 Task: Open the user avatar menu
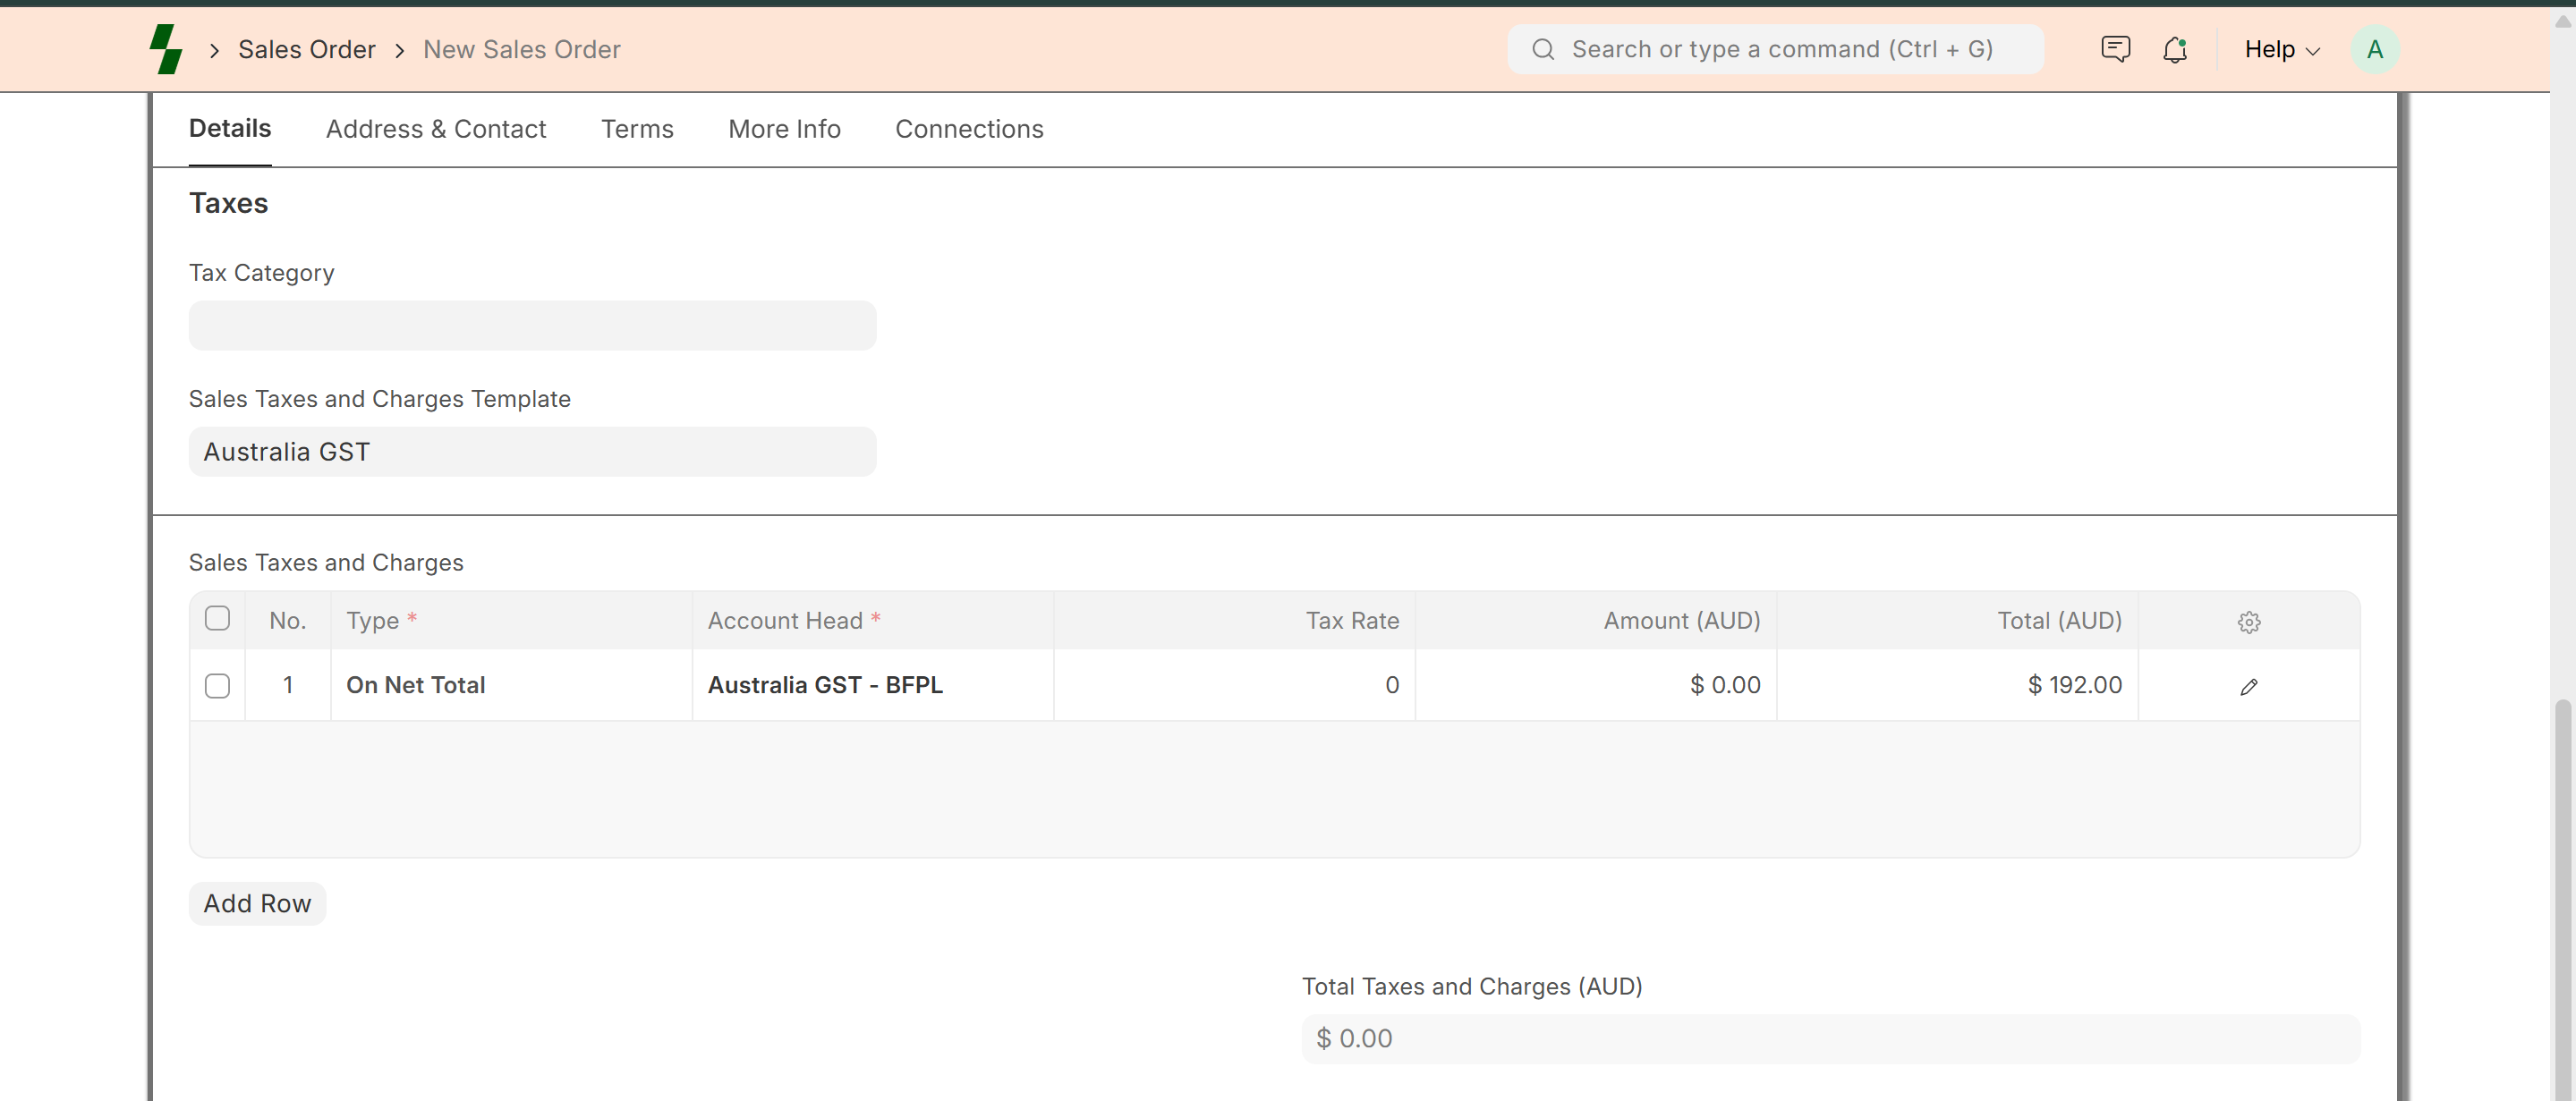2374,49
